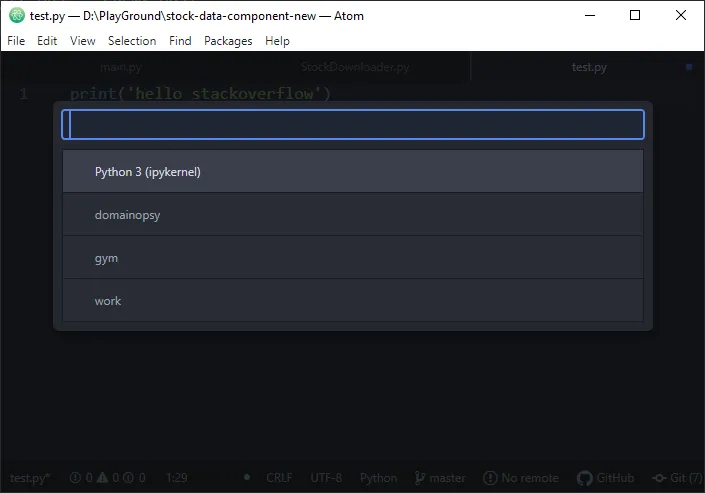
Task: Select the Python 3 (ipykernel) kernel
Action: [x=353, y=171]
